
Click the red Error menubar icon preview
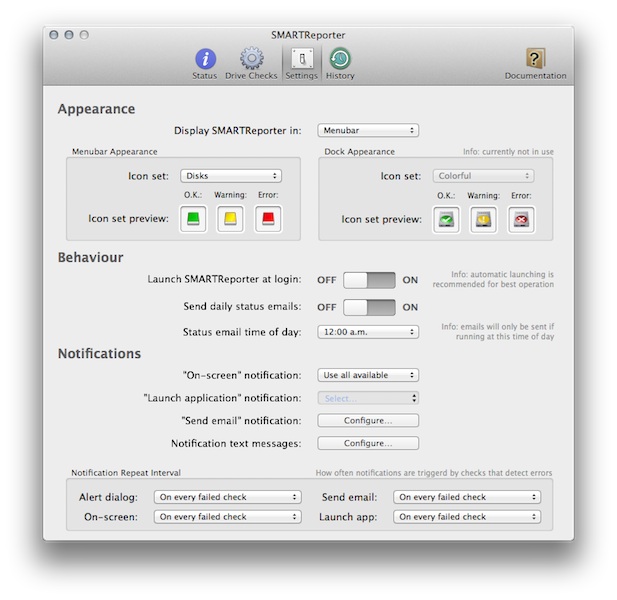pos(268,219)
